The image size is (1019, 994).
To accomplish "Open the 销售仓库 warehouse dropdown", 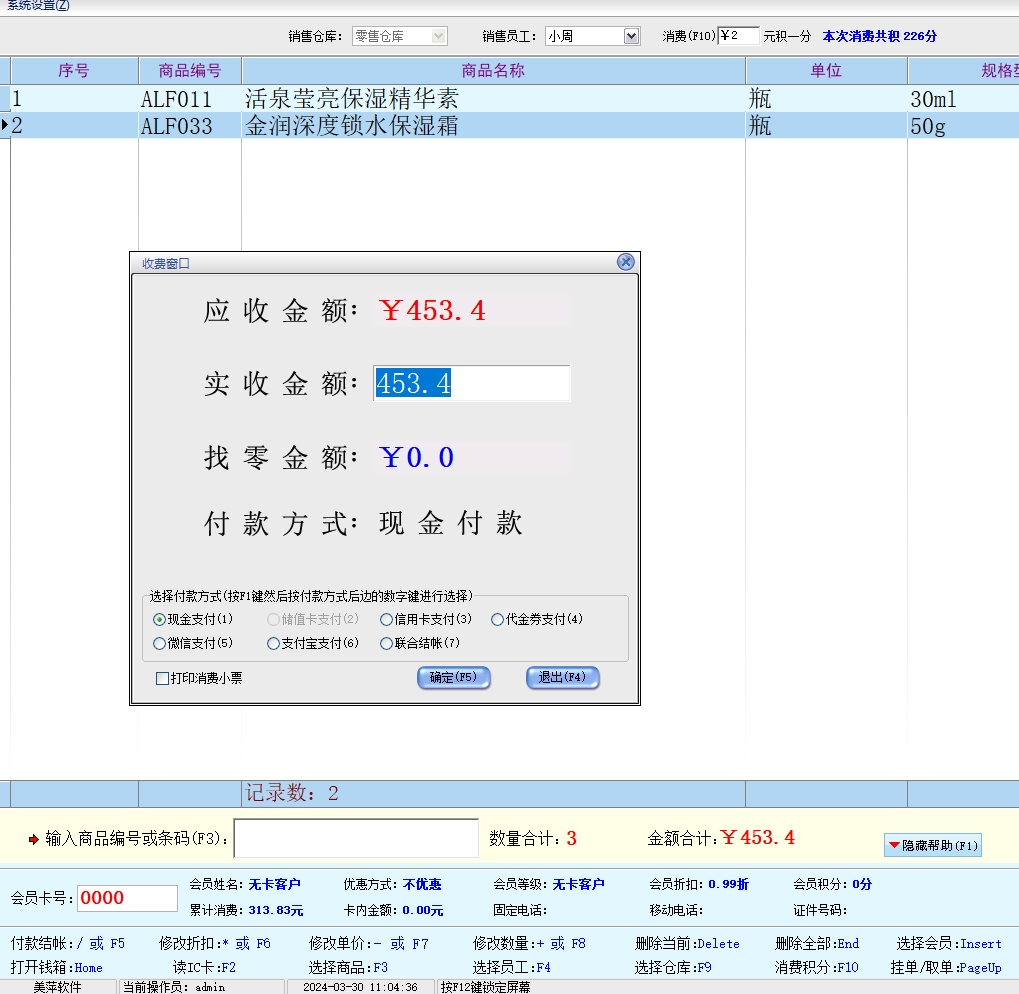I will [438, 36].
